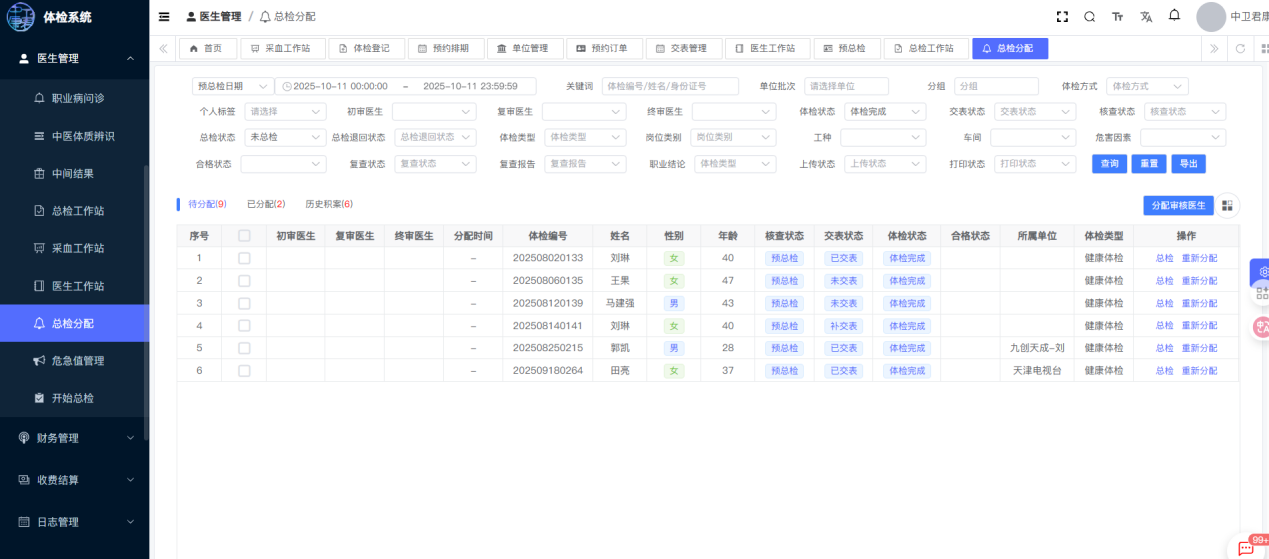This screenshot has height=559, width=1269.
Task: Expand the 财务管理 sidebar menu
Action: point(74,438)
